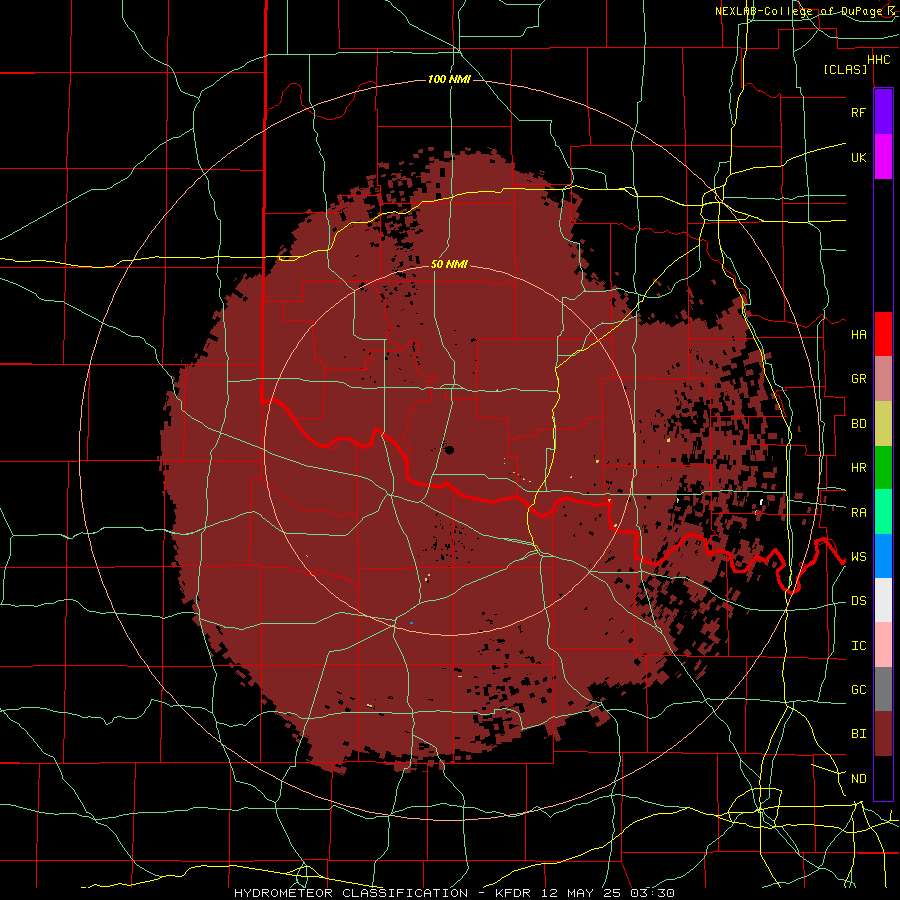
Task: Click the BI dark red legend swatch
Action: (883, 734)
